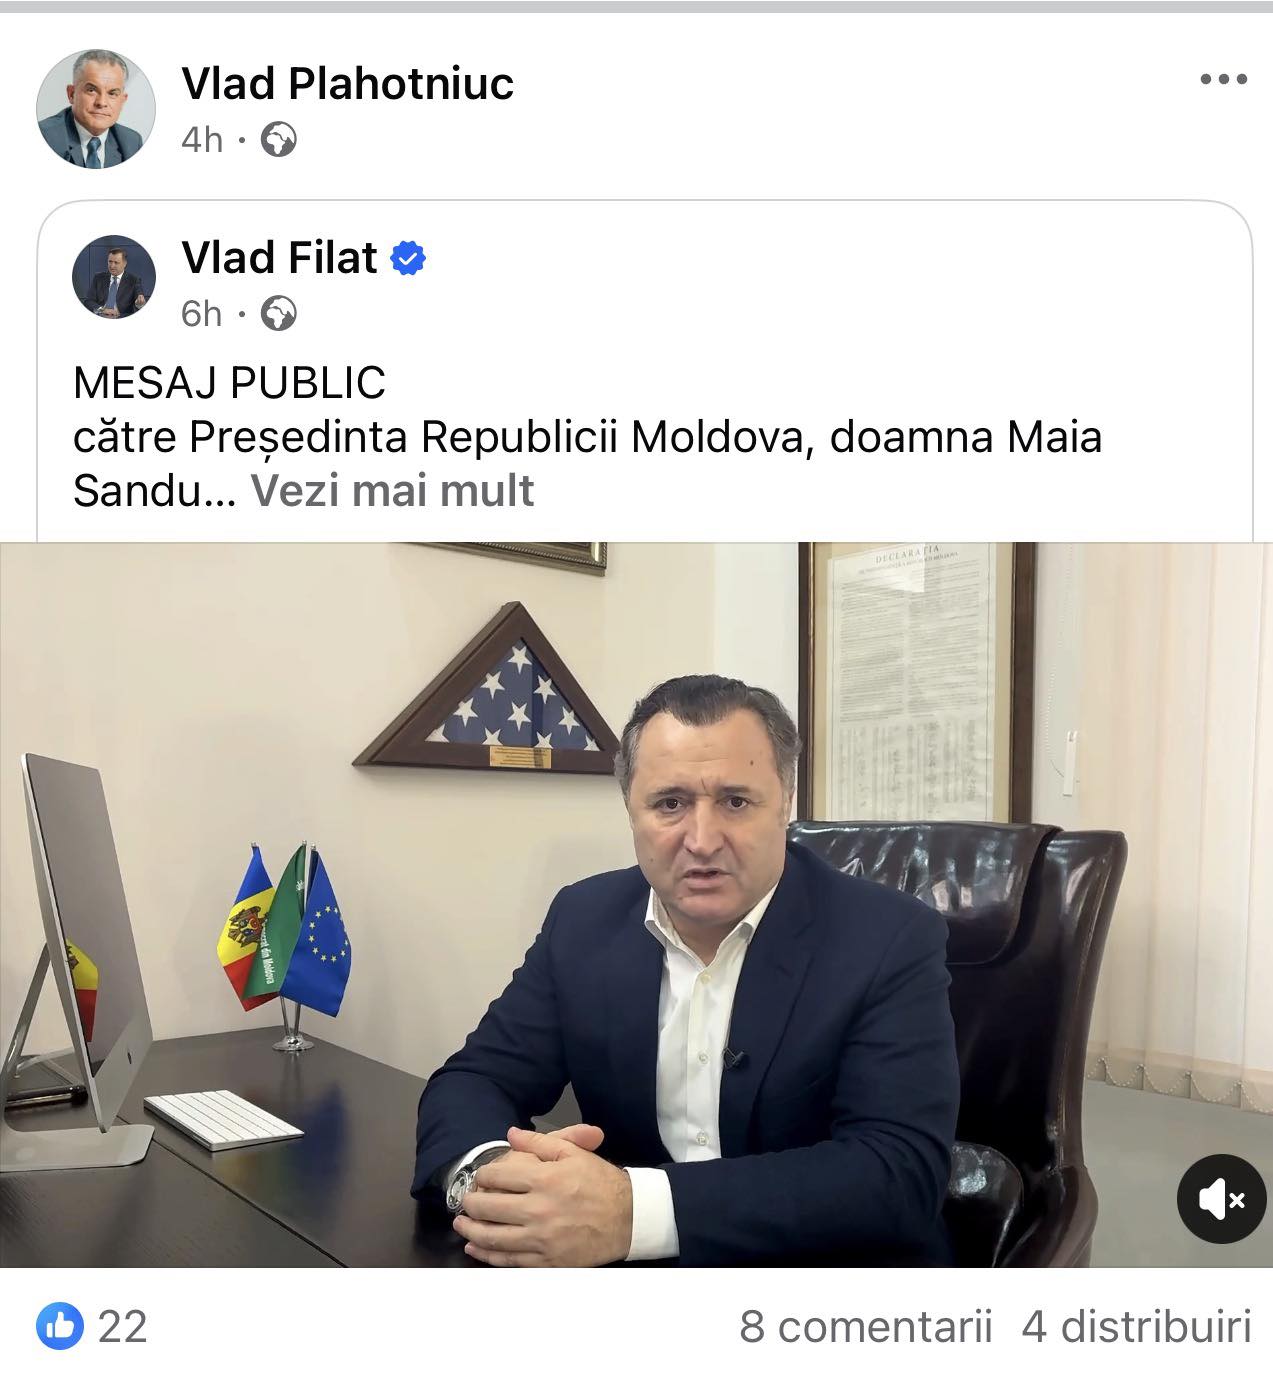Screen dimensions: 1273x1389
Task: View the 4 distribuiri shares list
Action: (x=1136, y=1327)
